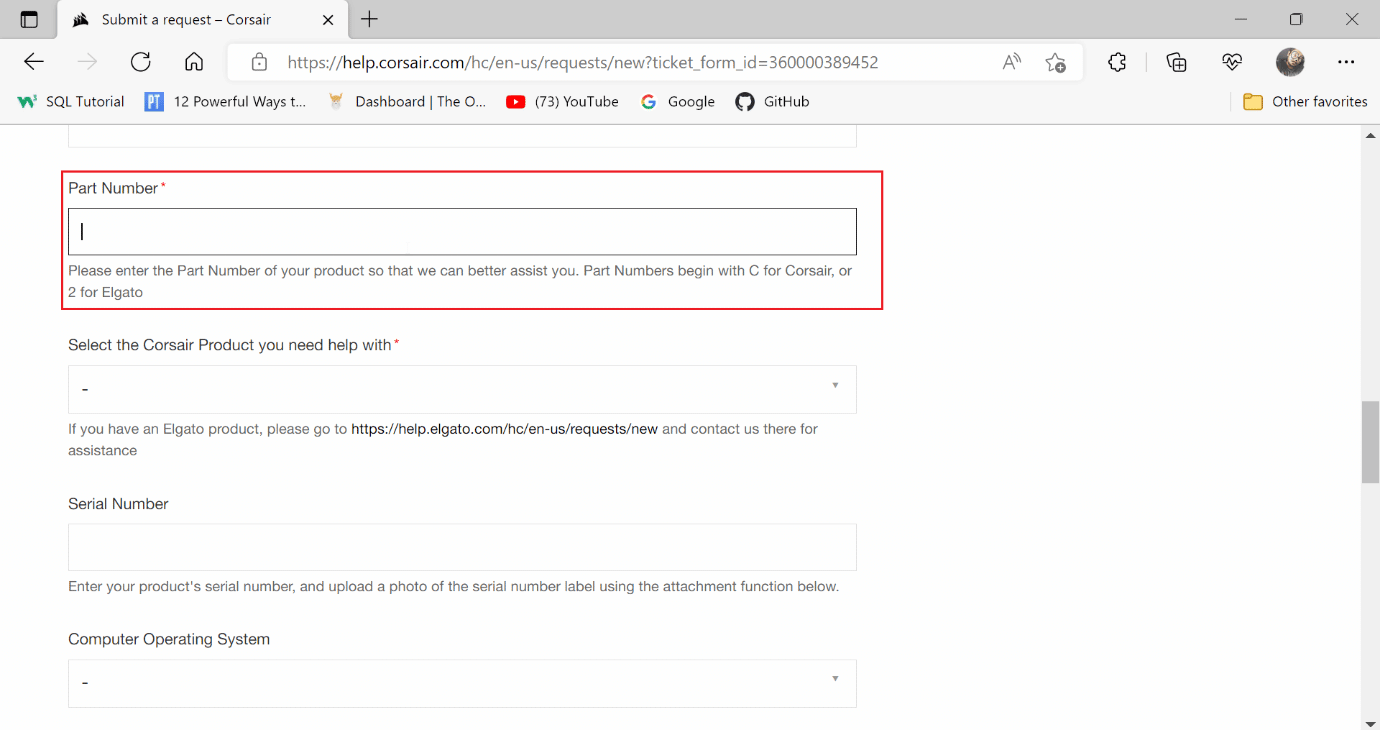
Task: Expand the Corsair Product dropdown
Action: pyautogui.click(x=462, y=389)
